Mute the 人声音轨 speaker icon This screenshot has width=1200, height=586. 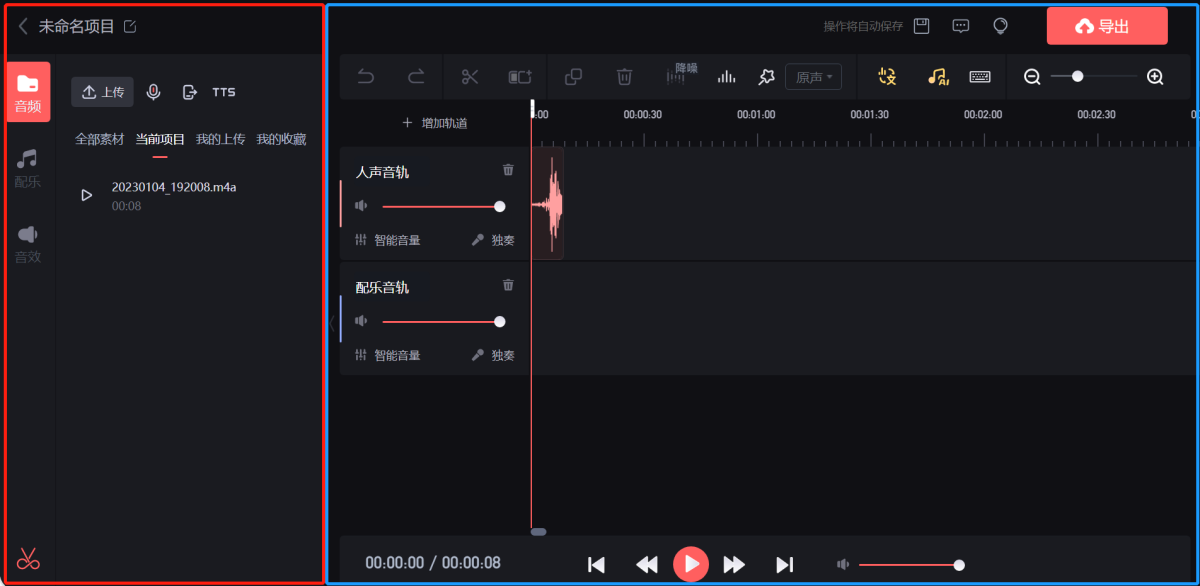(361, 206)
